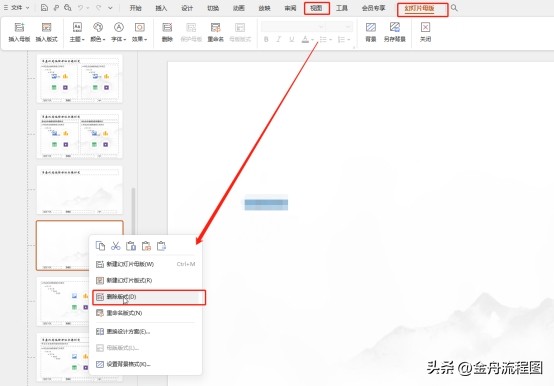Switch to the Insert (插入) tab

(161, 8)
